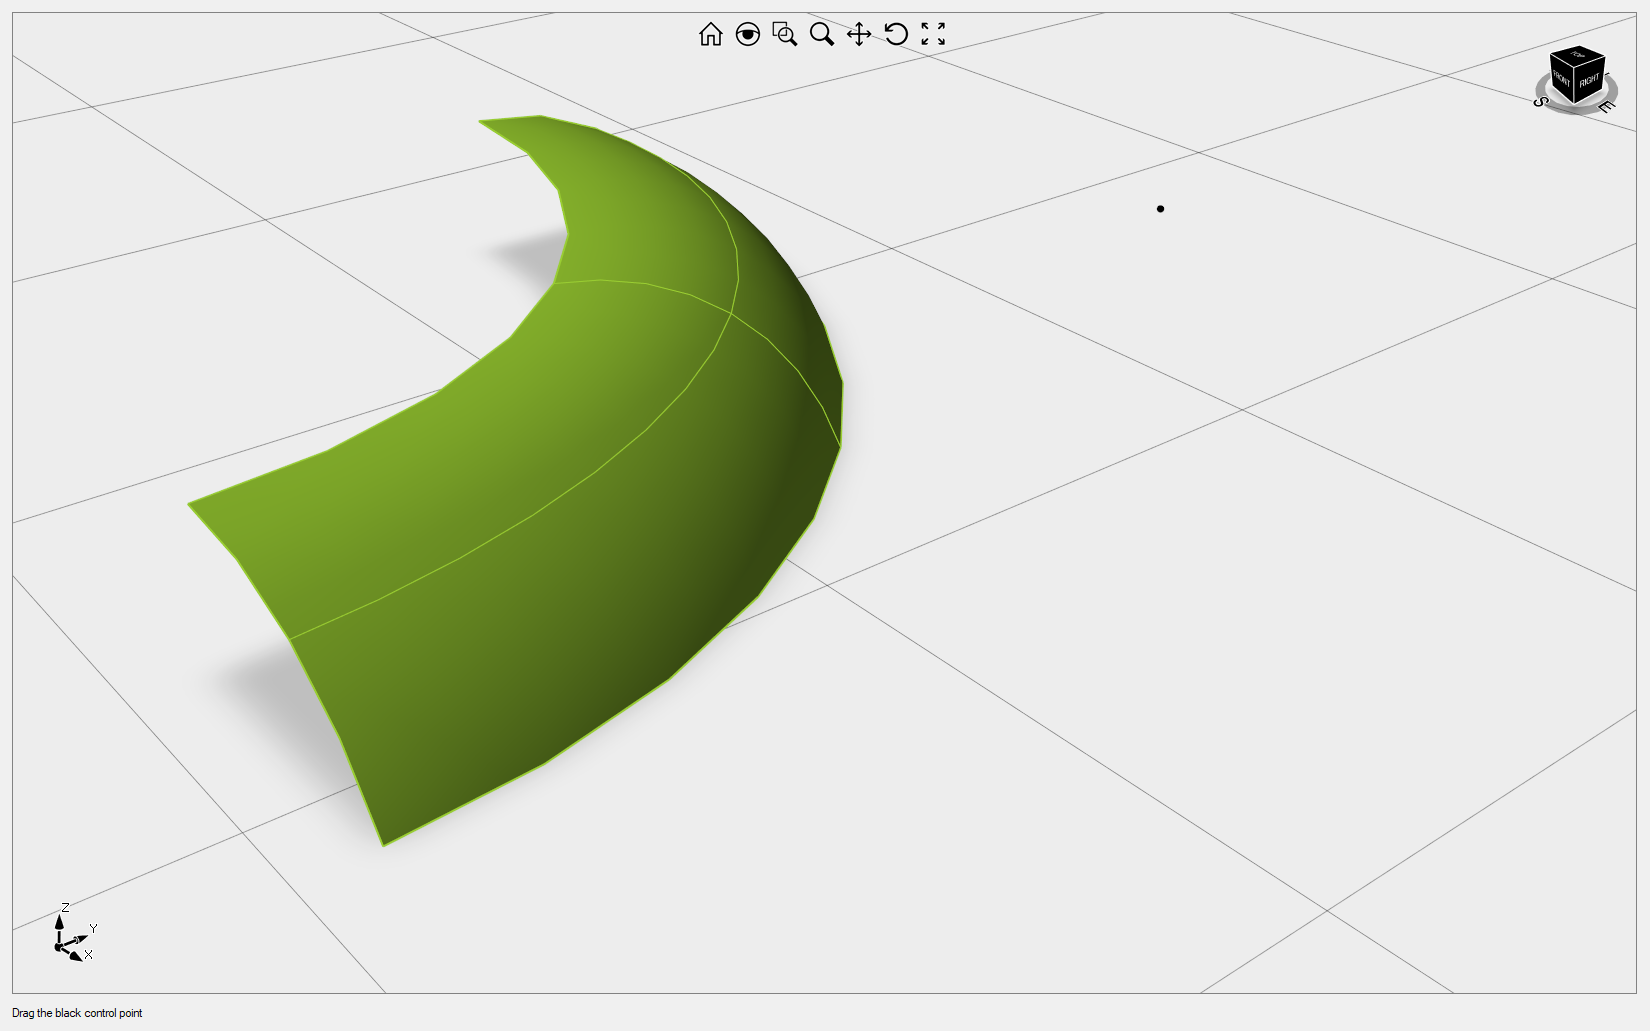This screenshot has width=1650, height=1031.
Task: Click the S compass marker near the ViewCube
Action: coord(1540,102)
